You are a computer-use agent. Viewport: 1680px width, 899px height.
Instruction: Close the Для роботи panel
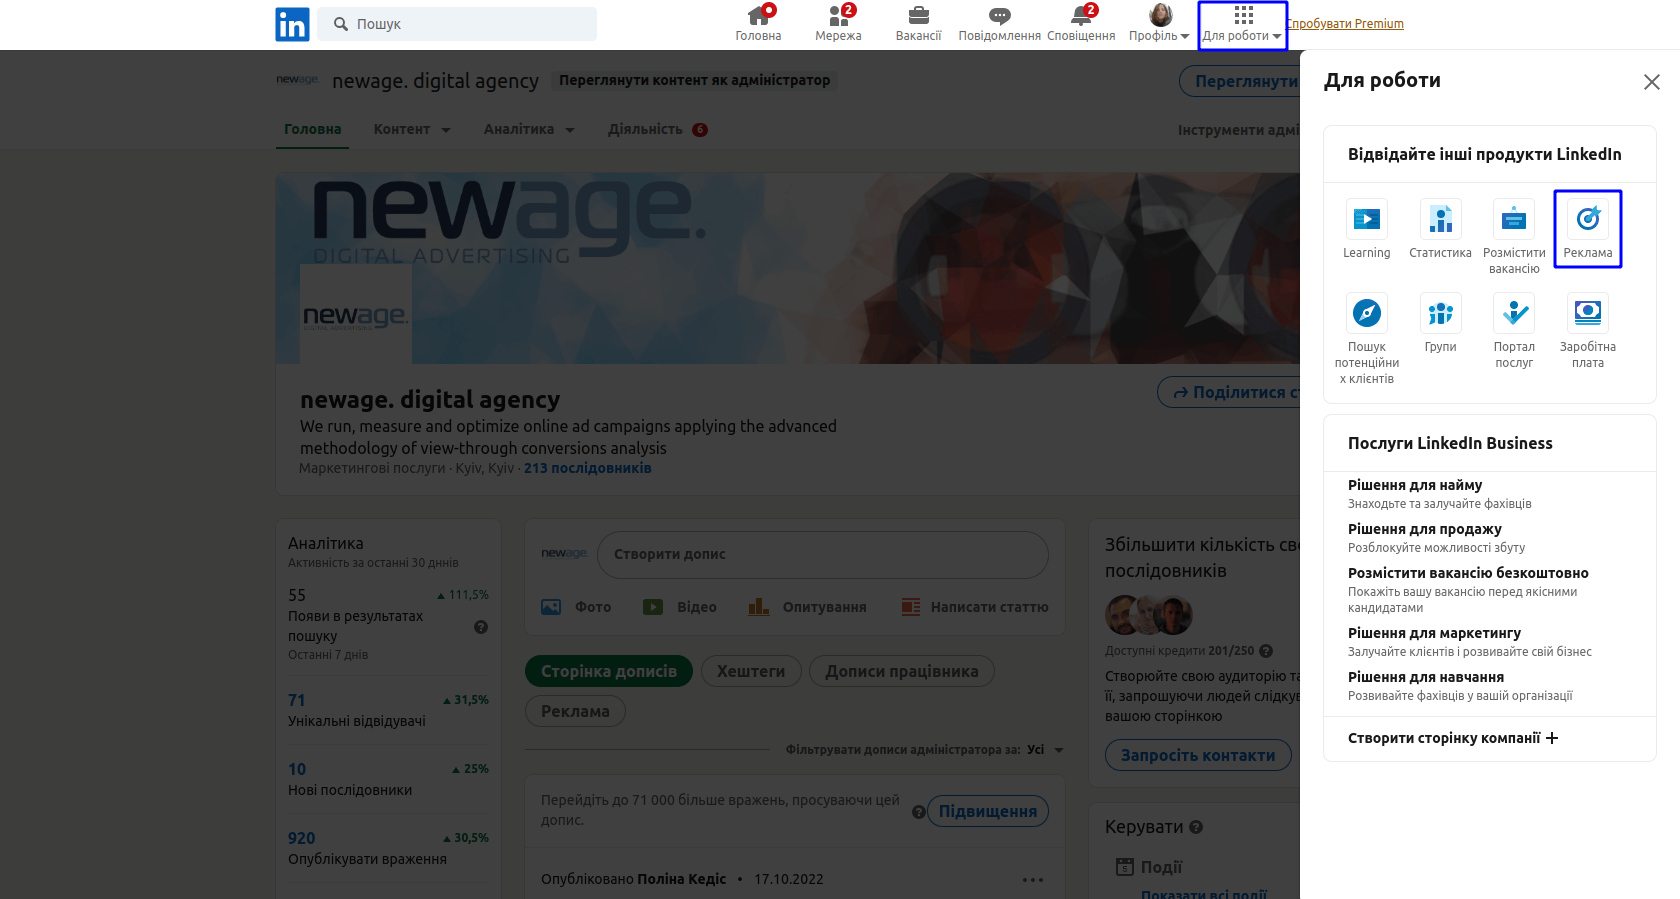point(1651,82)
